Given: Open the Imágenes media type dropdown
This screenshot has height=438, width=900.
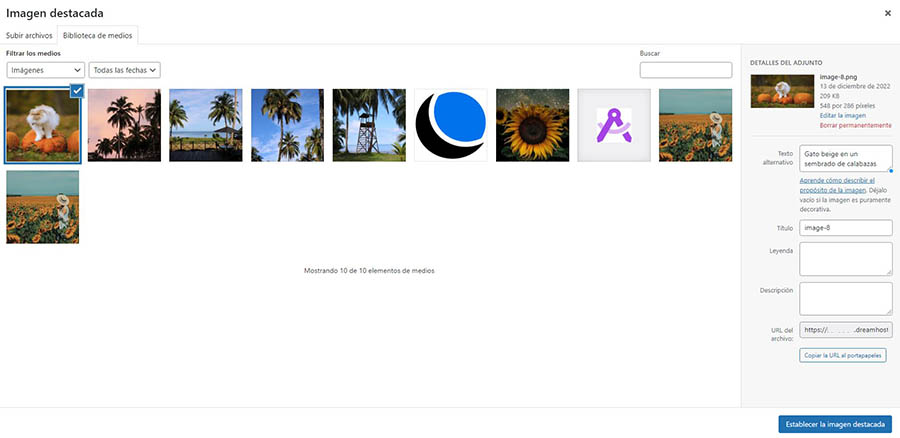Looking at the screenshot, I should click(45, 70).
